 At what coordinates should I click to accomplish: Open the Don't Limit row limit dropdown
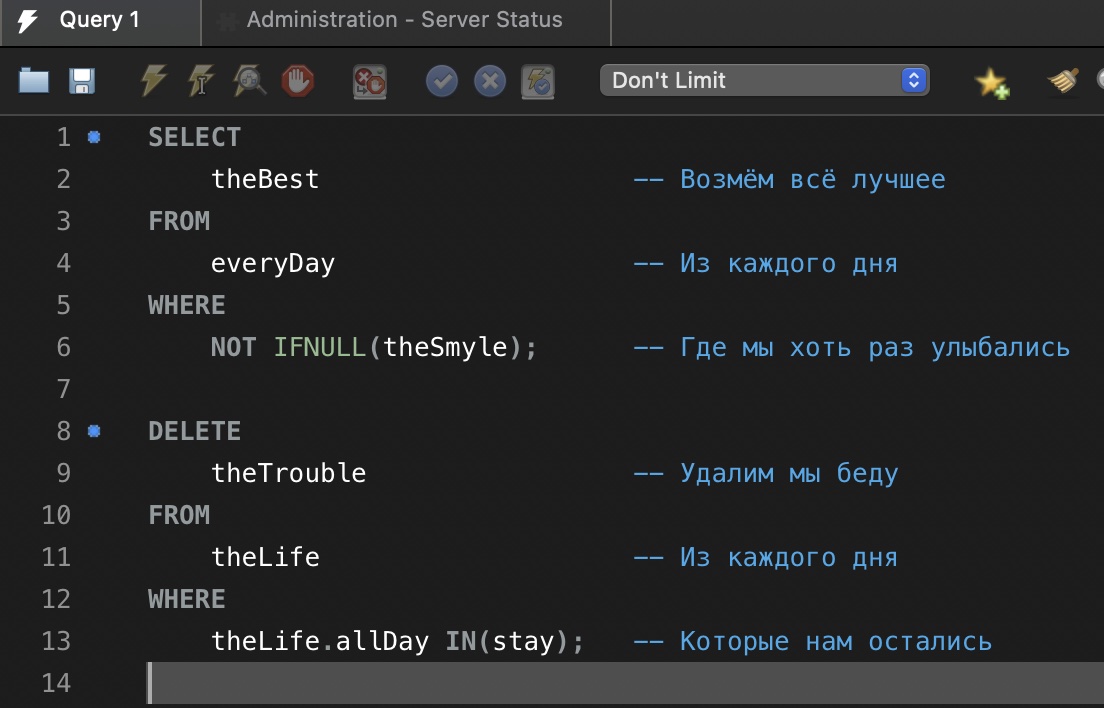[x=765, y=80]
